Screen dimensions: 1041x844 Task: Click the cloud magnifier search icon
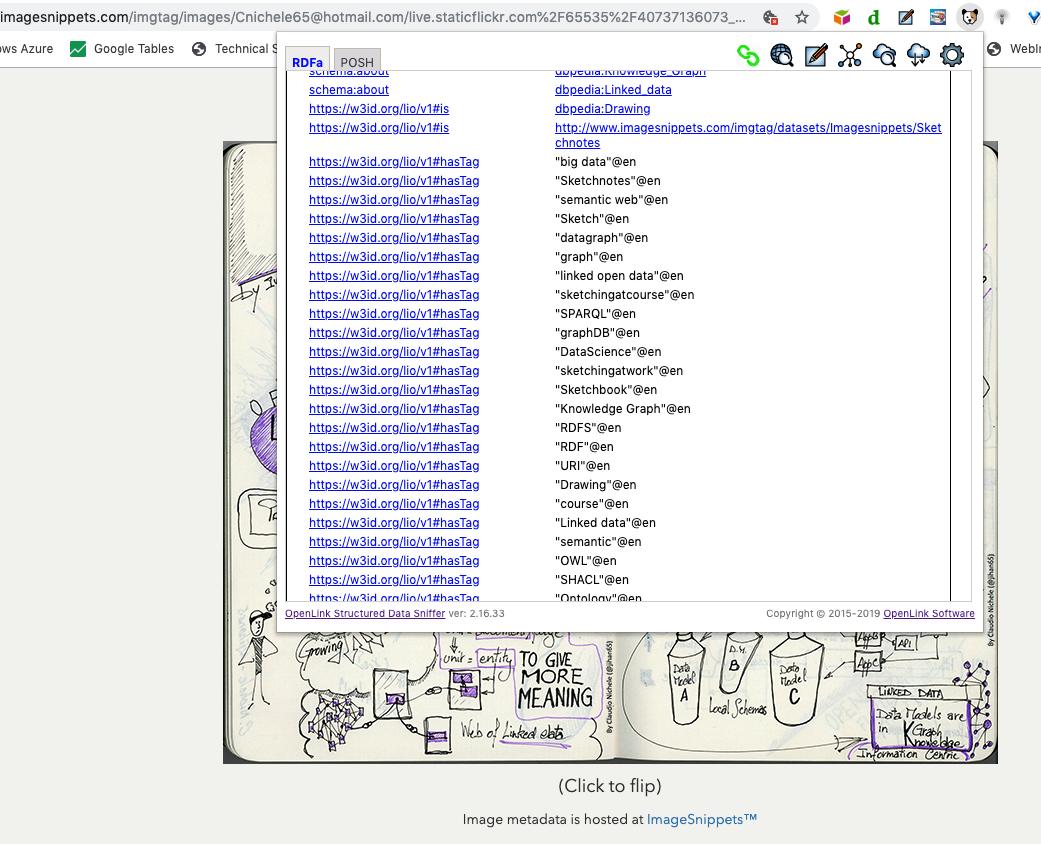tap(884, 55)
